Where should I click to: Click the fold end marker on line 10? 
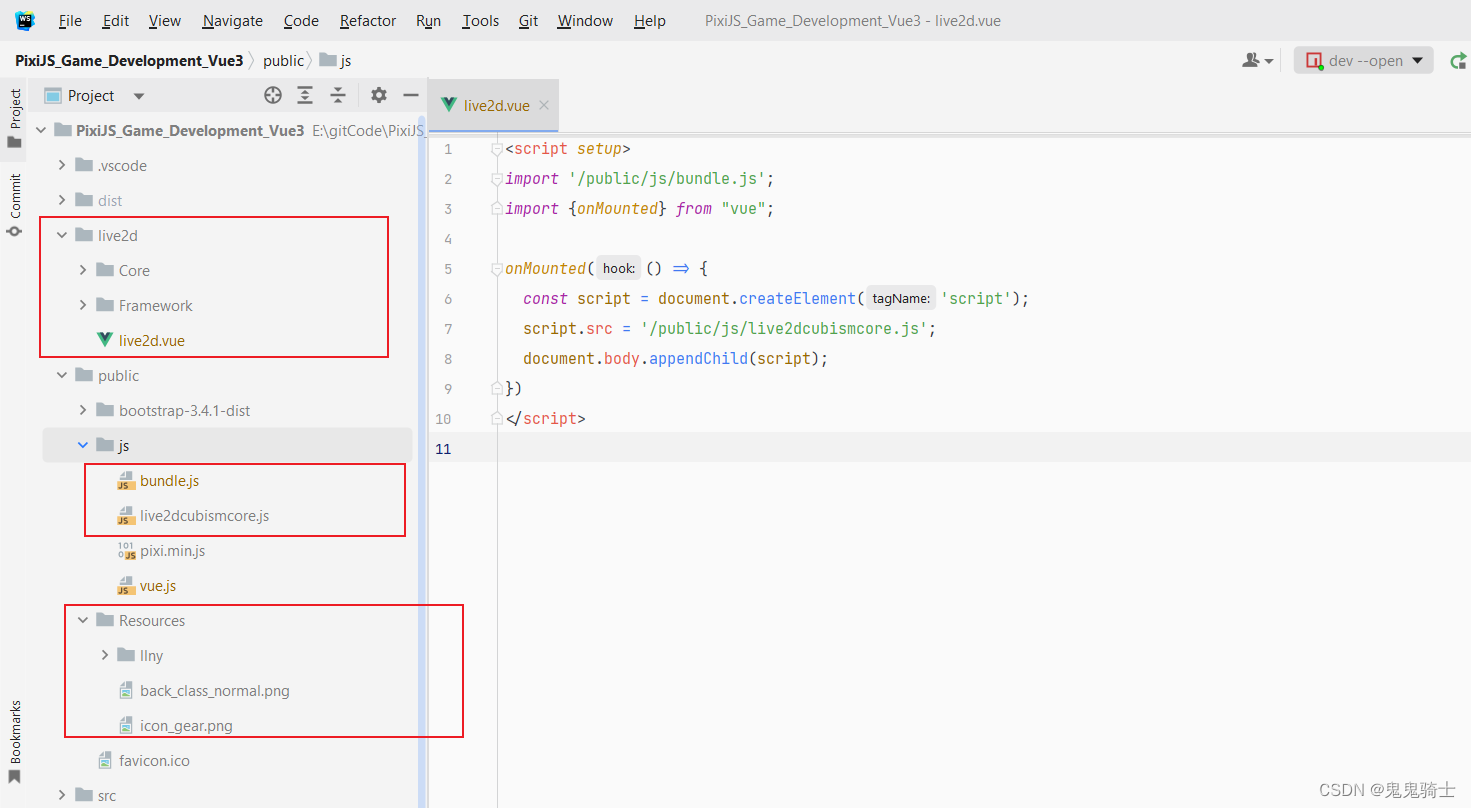pyautogui.click(x=497, y=419)
